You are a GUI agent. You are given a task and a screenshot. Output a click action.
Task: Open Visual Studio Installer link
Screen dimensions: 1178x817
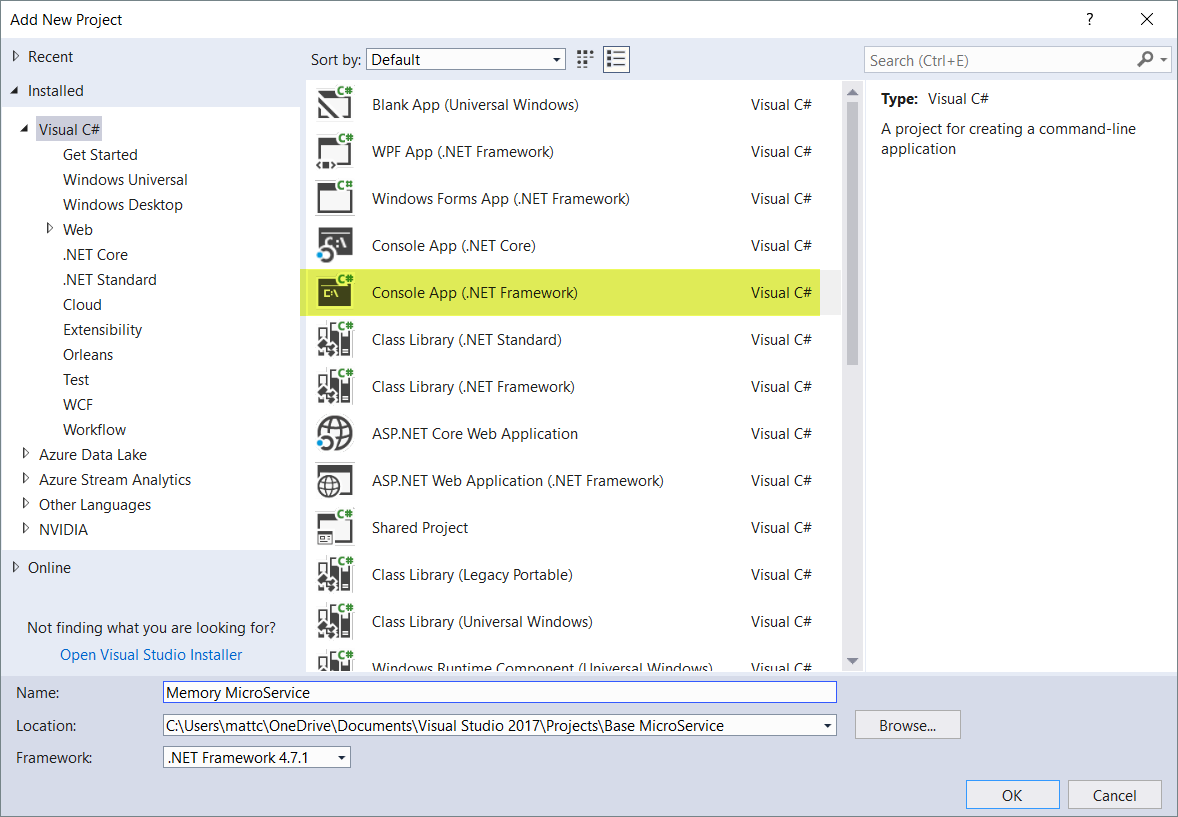point(151,655)
